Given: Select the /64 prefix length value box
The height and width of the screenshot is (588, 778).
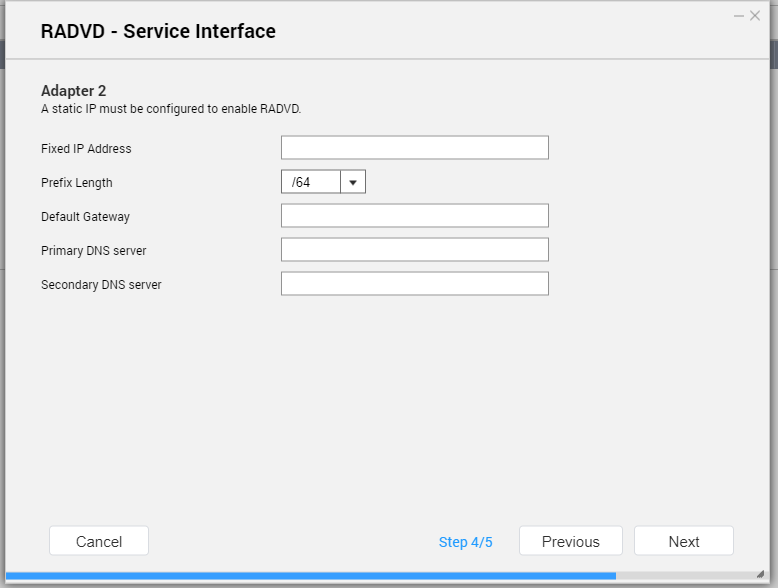Looking at the screenshot, I should pyautogui.click(x=311, y=182).
